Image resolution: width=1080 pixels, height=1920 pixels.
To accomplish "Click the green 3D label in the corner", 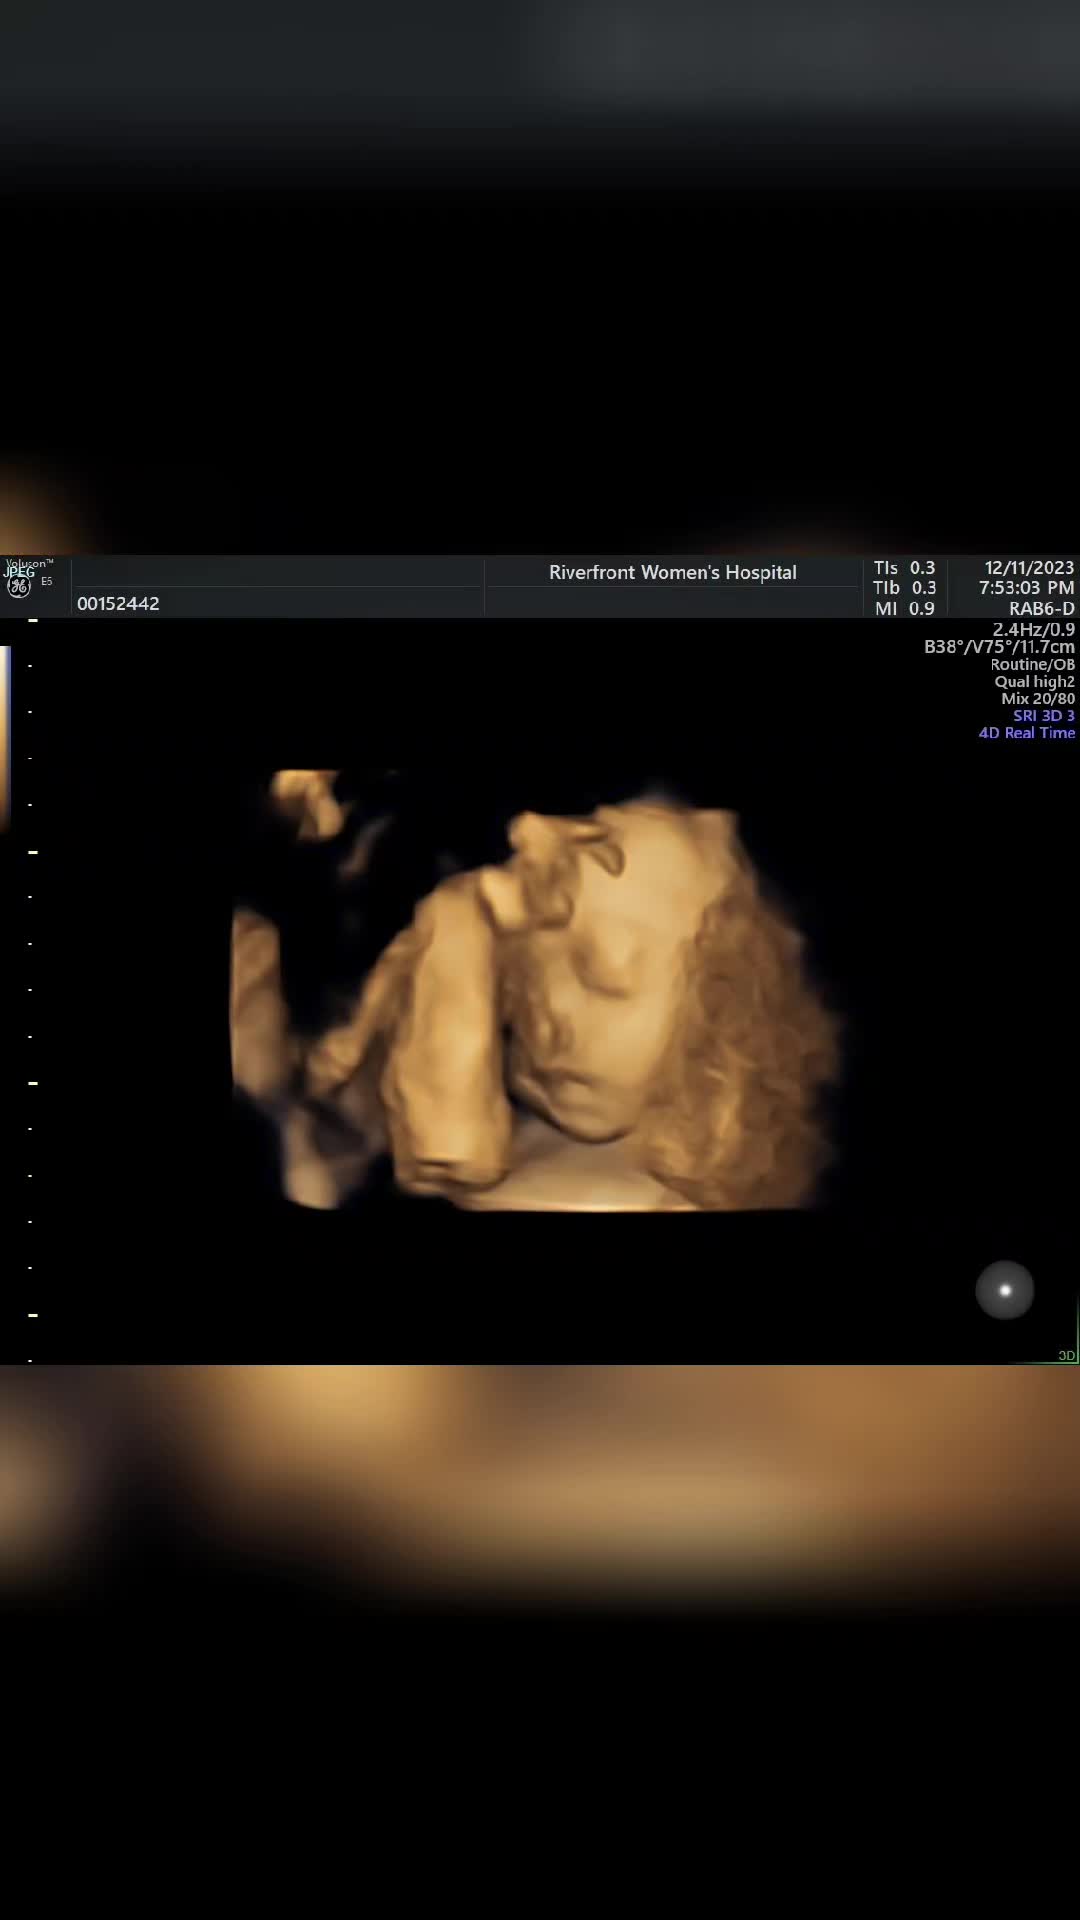I will (x=1066, y=1355).
